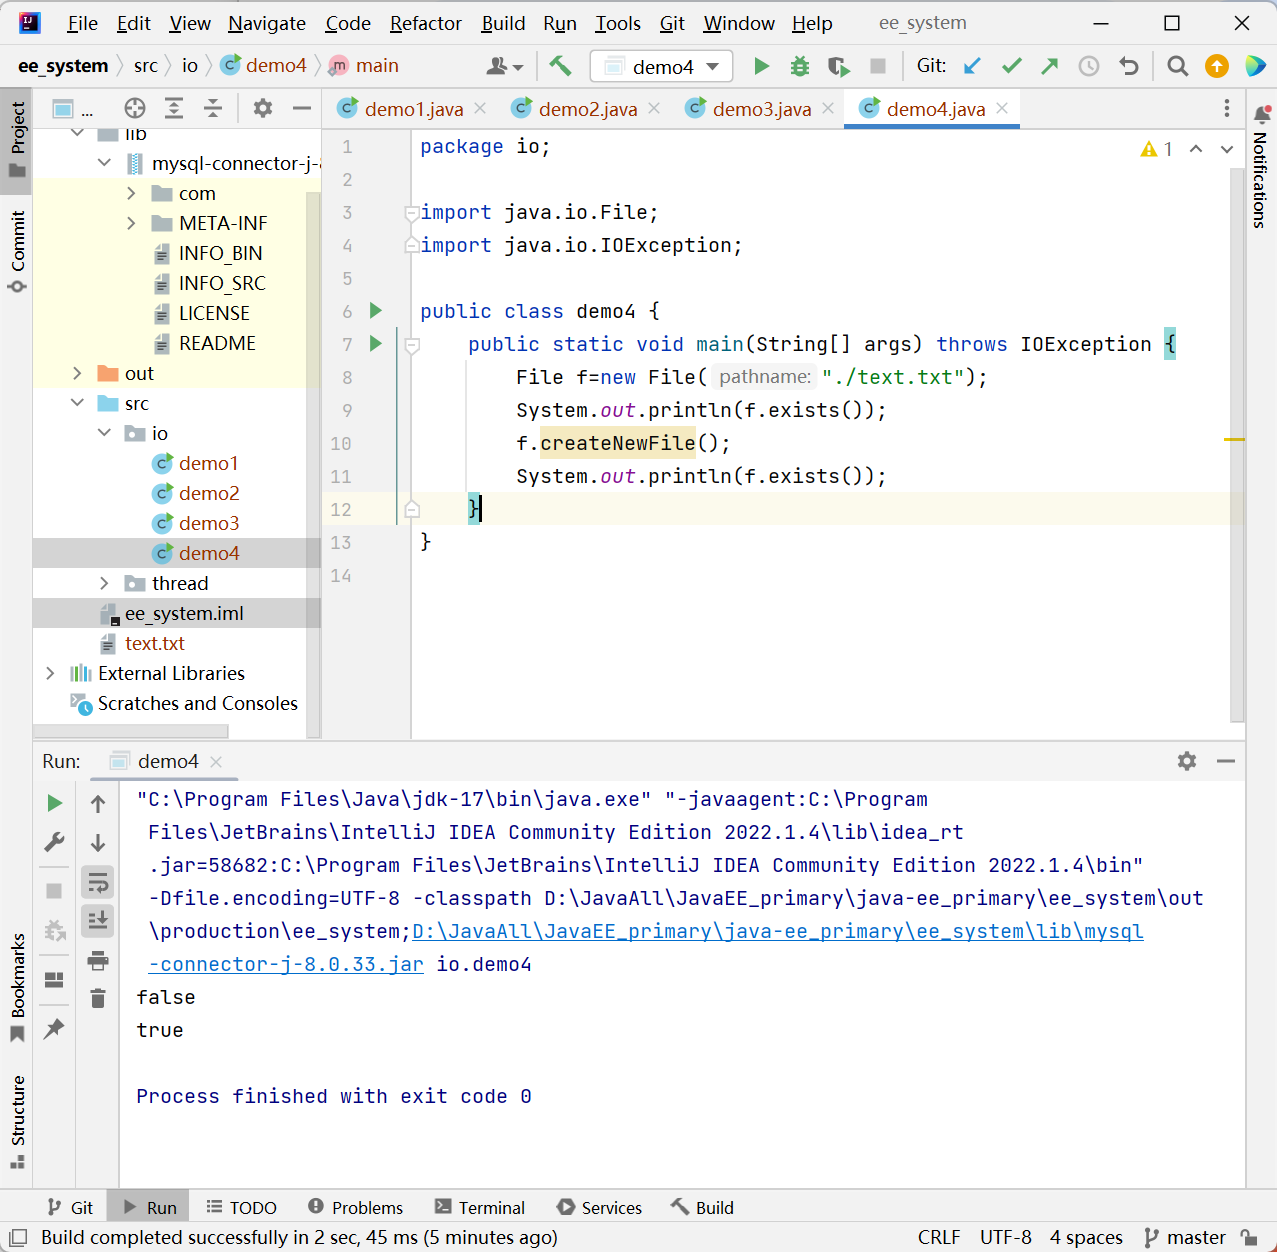This screenshot has width=1277, height=1252.
Task: Collapse the src folder
Action: [x=77, y=403]
